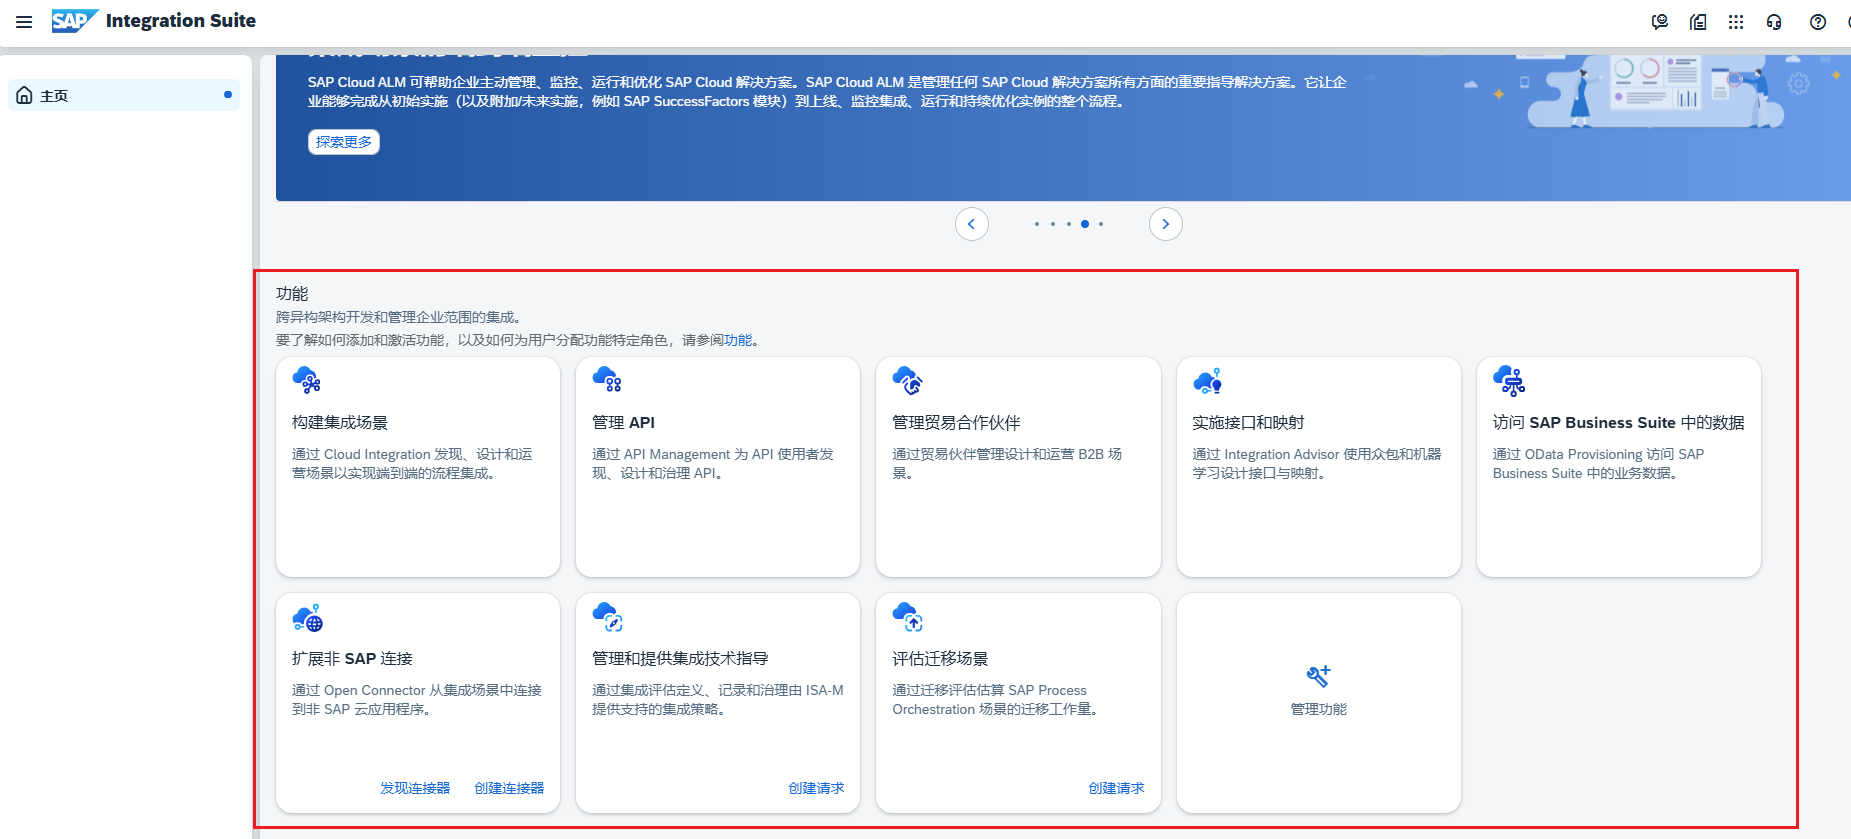Click the cloud icon on 管理贸易合作伙伴 card
1851x839 pixels.
[907, 380]
